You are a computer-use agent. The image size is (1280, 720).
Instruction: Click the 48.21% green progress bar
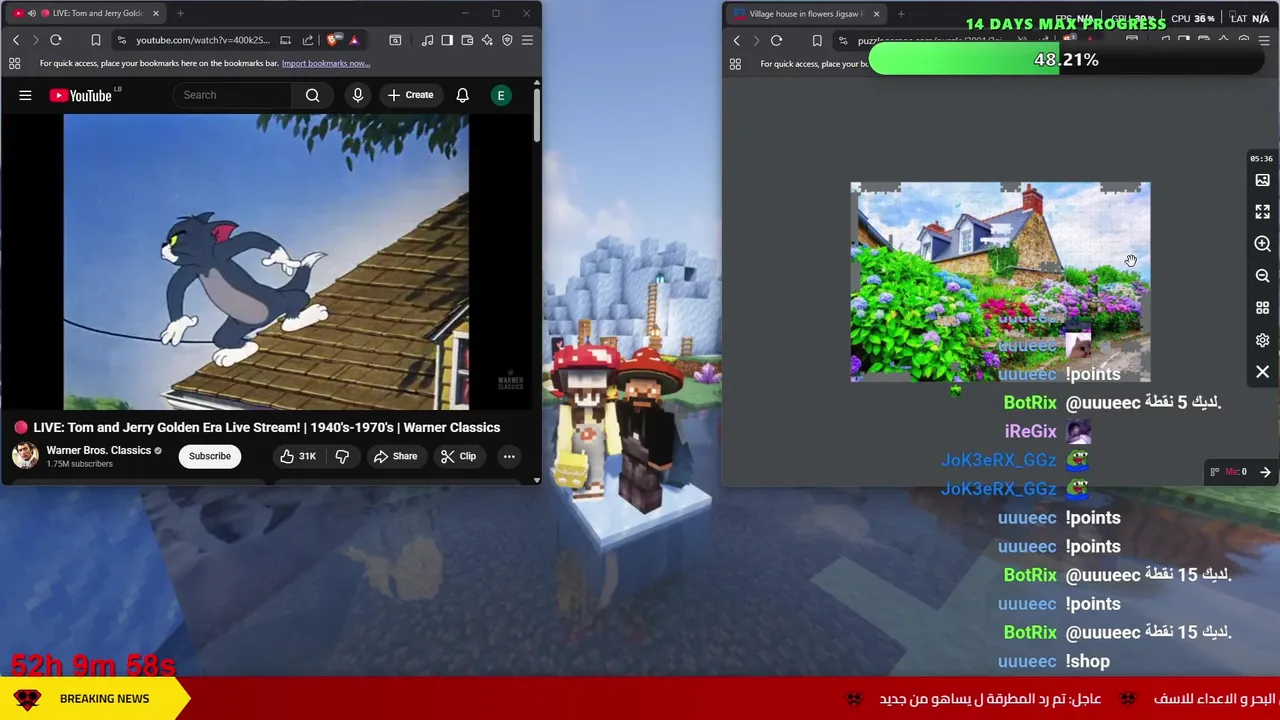pos(1066,60)
